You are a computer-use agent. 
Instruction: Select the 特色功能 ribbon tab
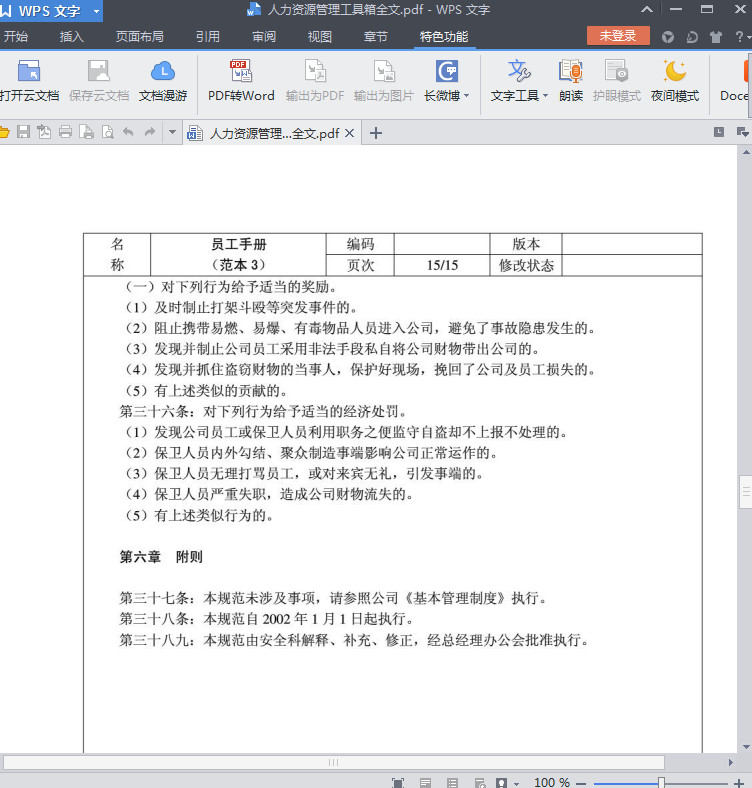point(444,37)
